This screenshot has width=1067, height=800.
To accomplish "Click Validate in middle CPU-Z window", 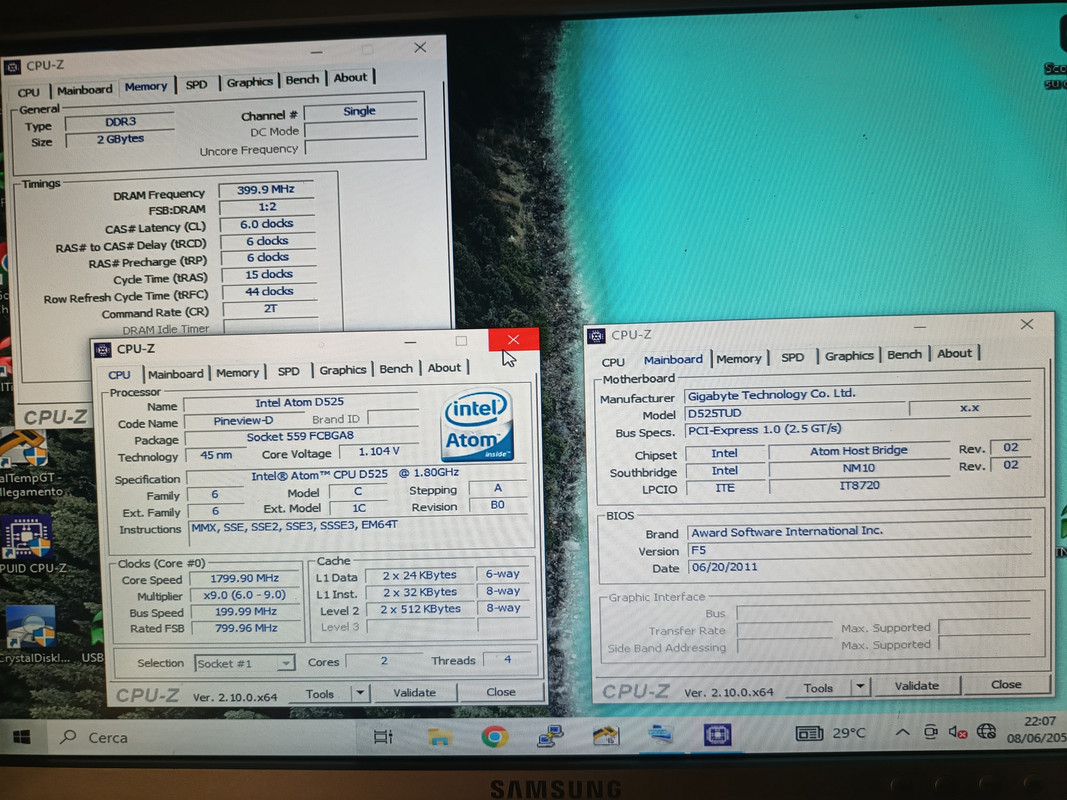I will pyautogui.click(x=414, y=693).
